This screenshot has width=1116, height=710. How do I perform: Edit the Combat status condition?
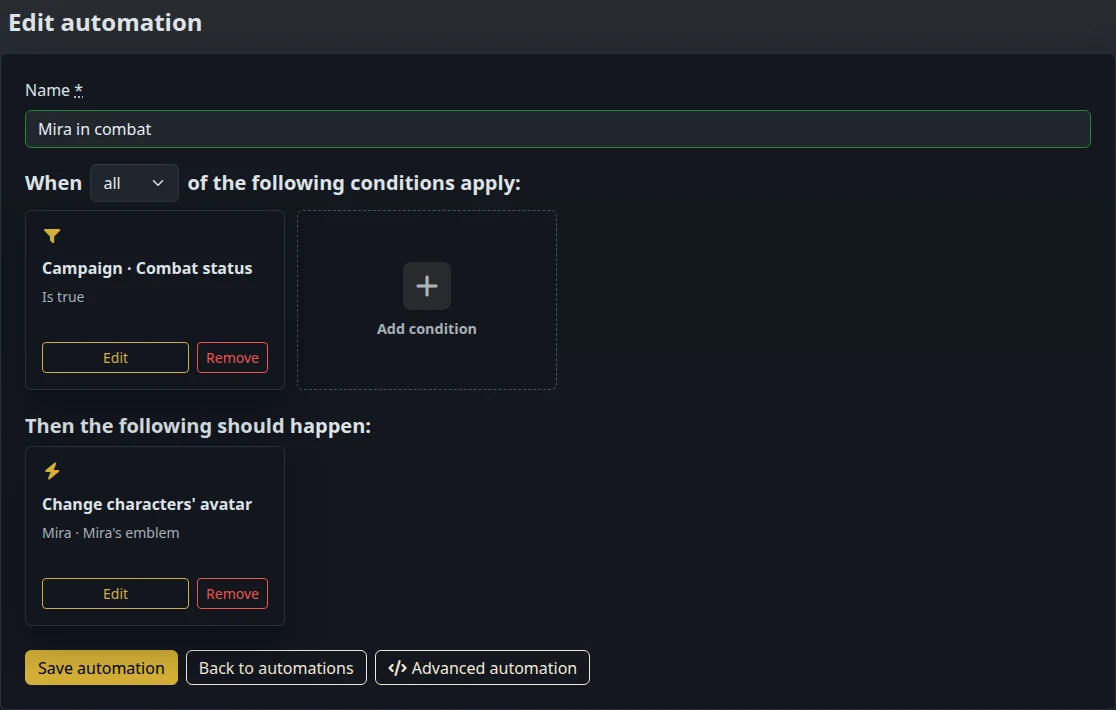point(115,357)
